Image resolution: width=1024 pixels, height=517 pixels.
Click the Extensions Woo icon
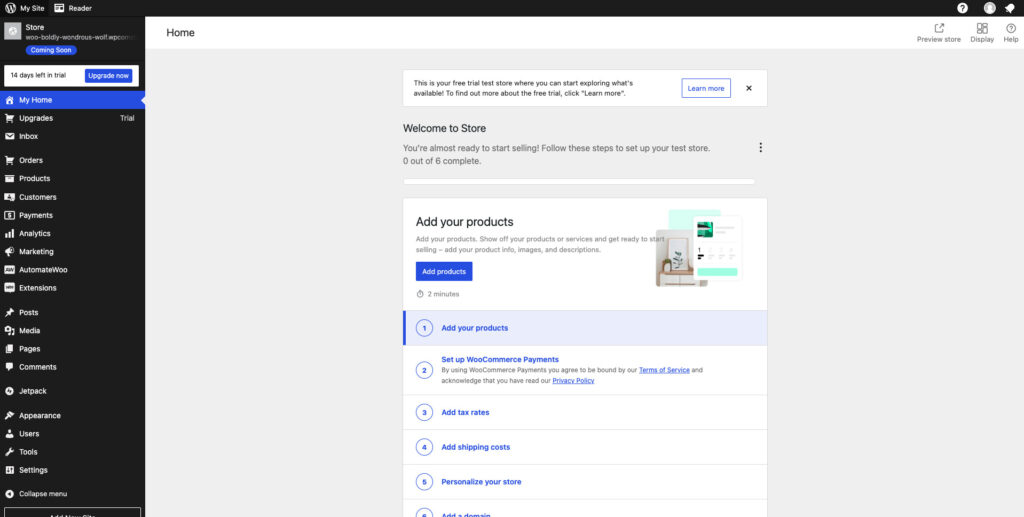9,288
